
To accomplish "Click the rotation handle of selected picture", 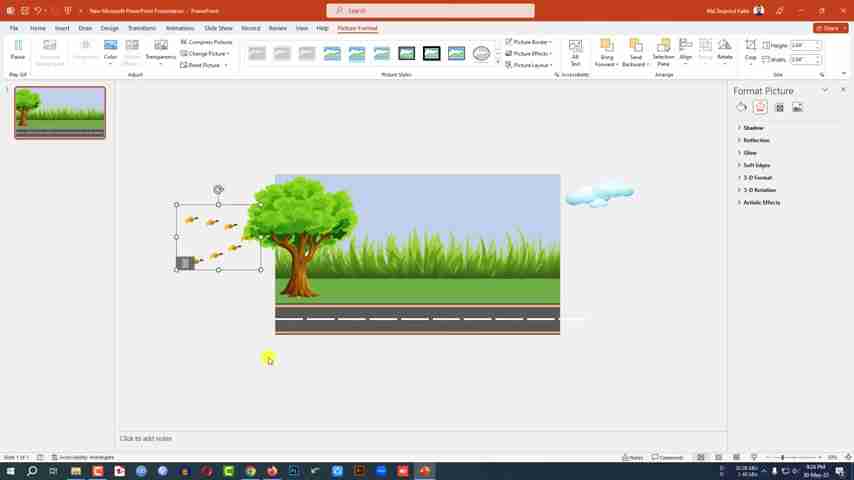I will click(218, 189).
